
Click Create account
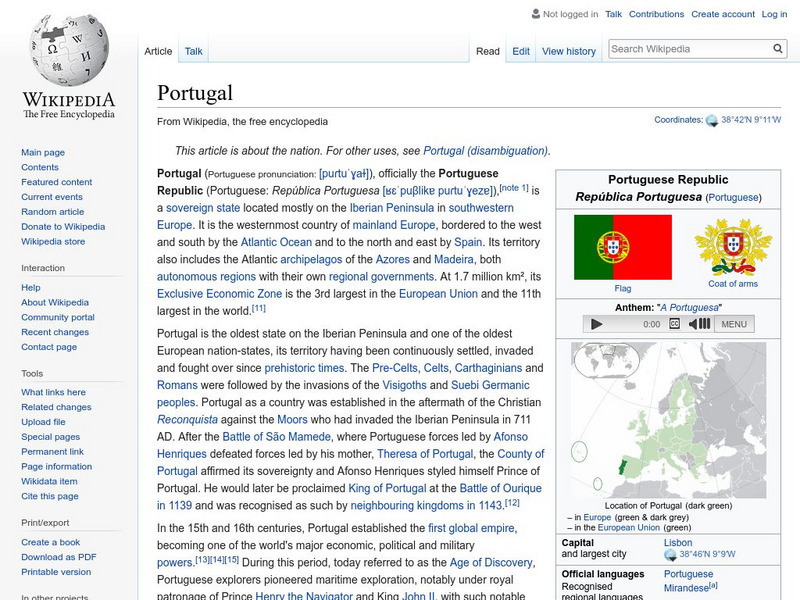point(723,14)
